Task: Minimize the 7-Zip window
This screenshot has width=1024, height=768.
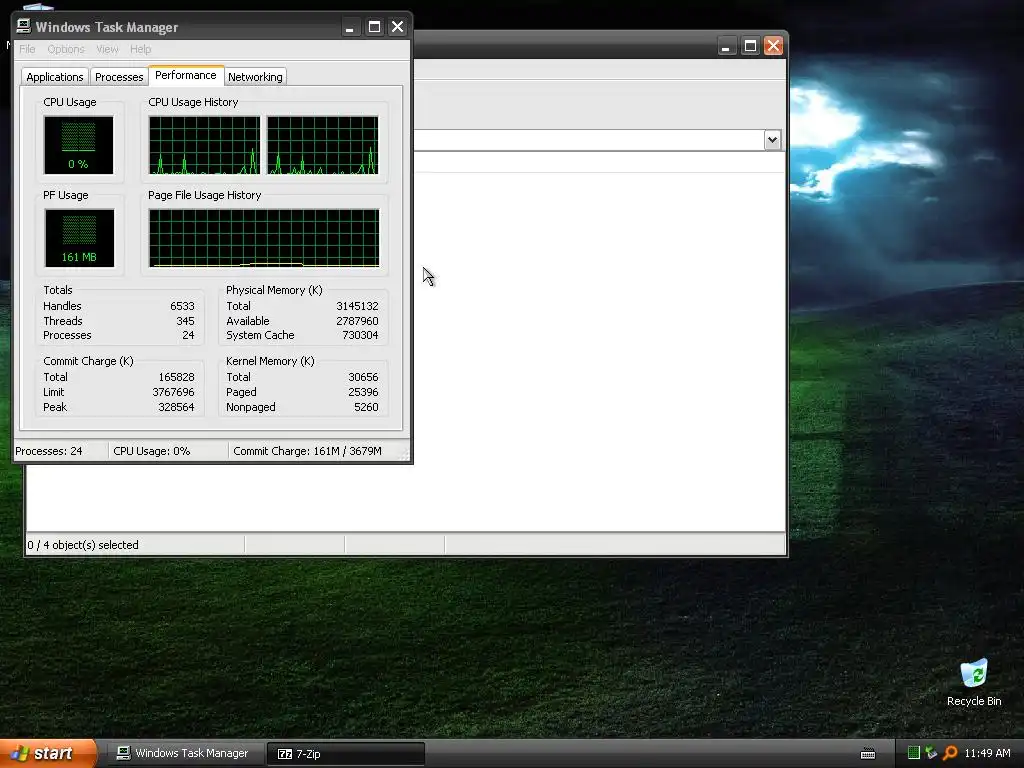Action: pos(726,46)
